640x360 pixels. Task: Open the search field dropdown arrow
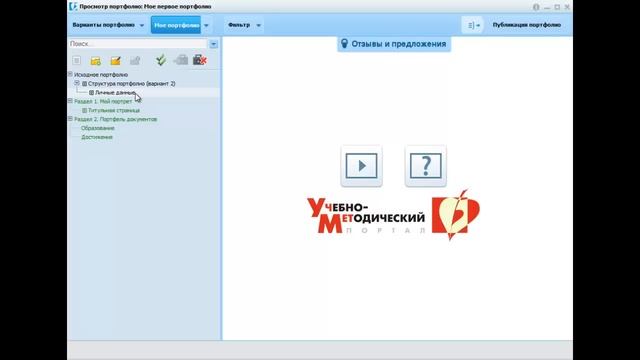[213, 44]
